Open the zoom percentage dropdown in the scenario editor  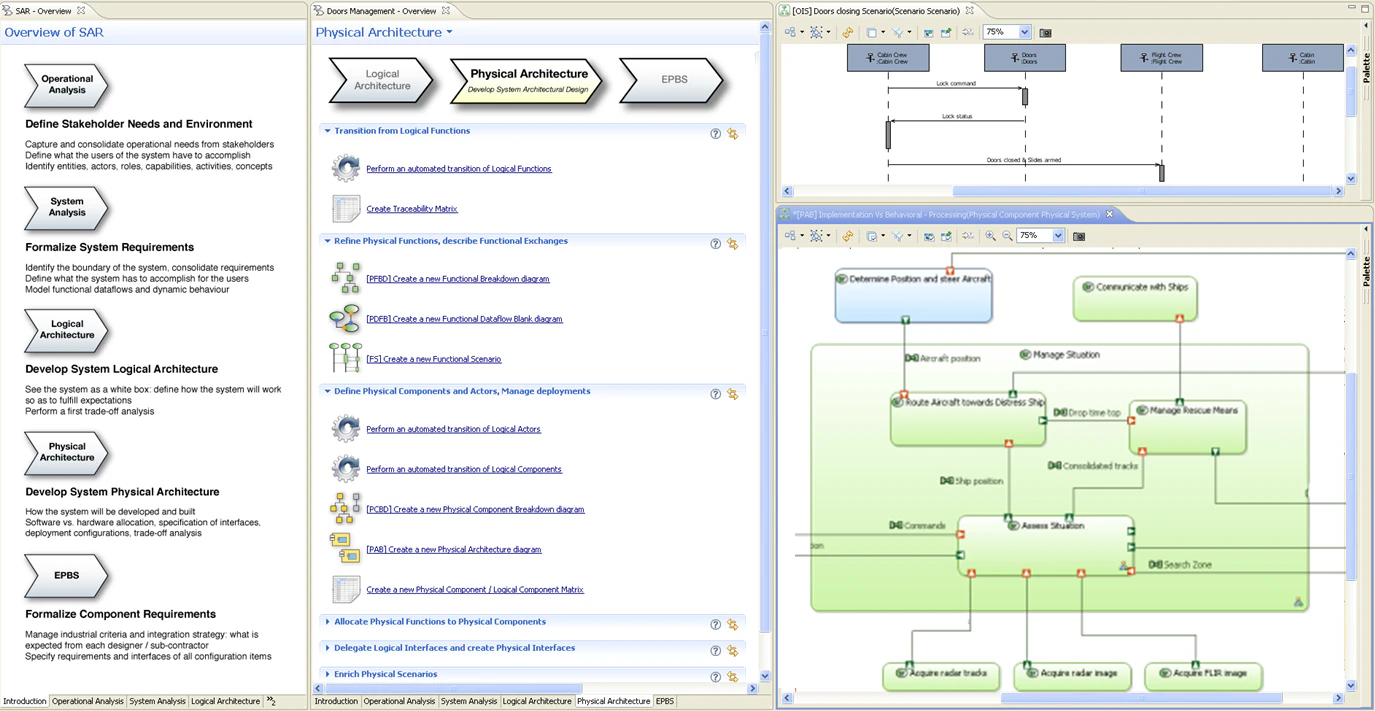click(x=1025, y=31)
